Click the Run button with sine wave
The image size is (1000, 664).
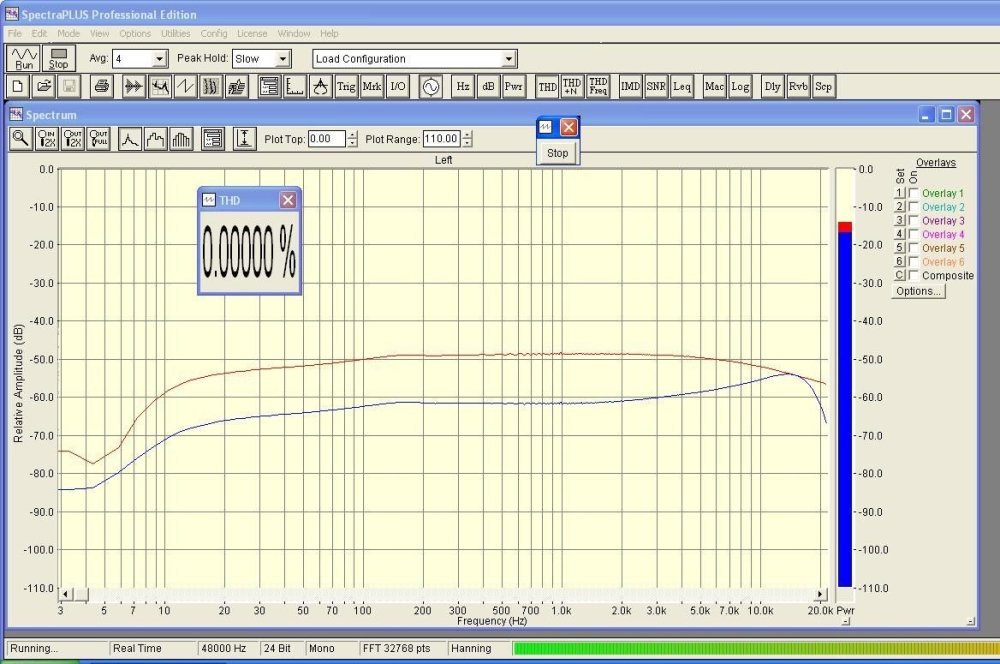click(24, 58)
